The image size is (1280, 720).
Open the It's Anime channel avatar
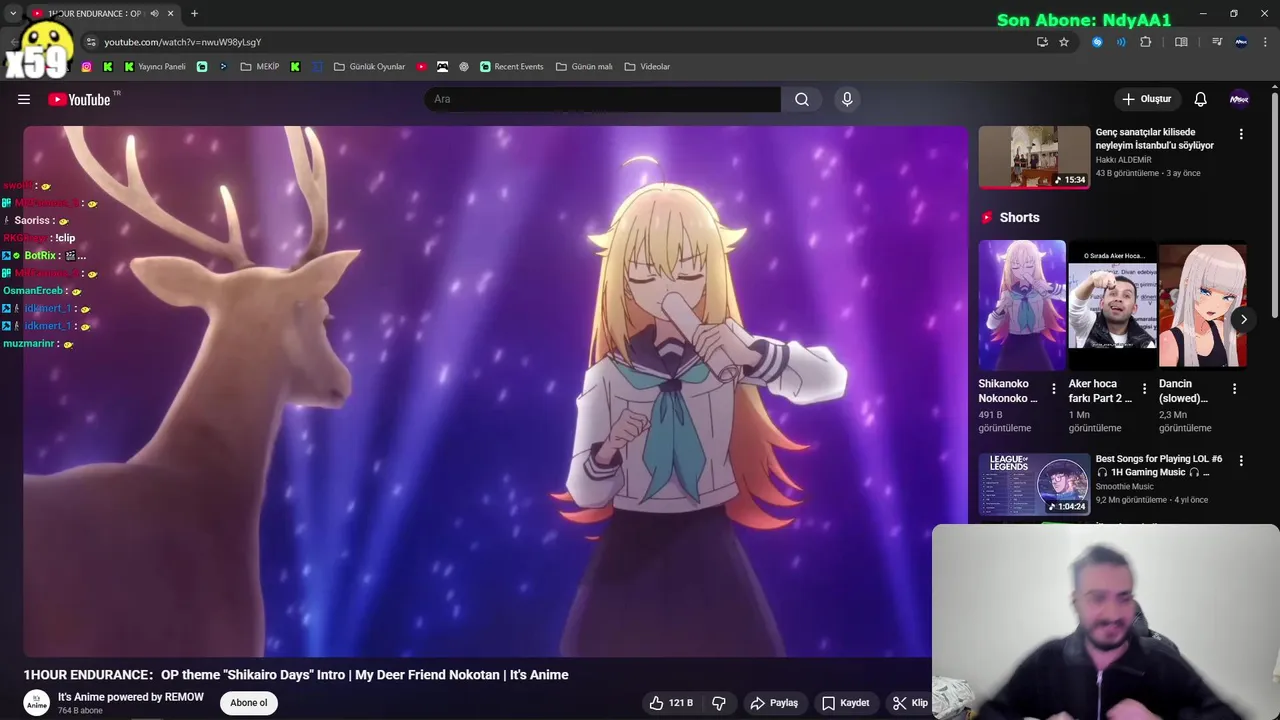click(x=37, y=703)
